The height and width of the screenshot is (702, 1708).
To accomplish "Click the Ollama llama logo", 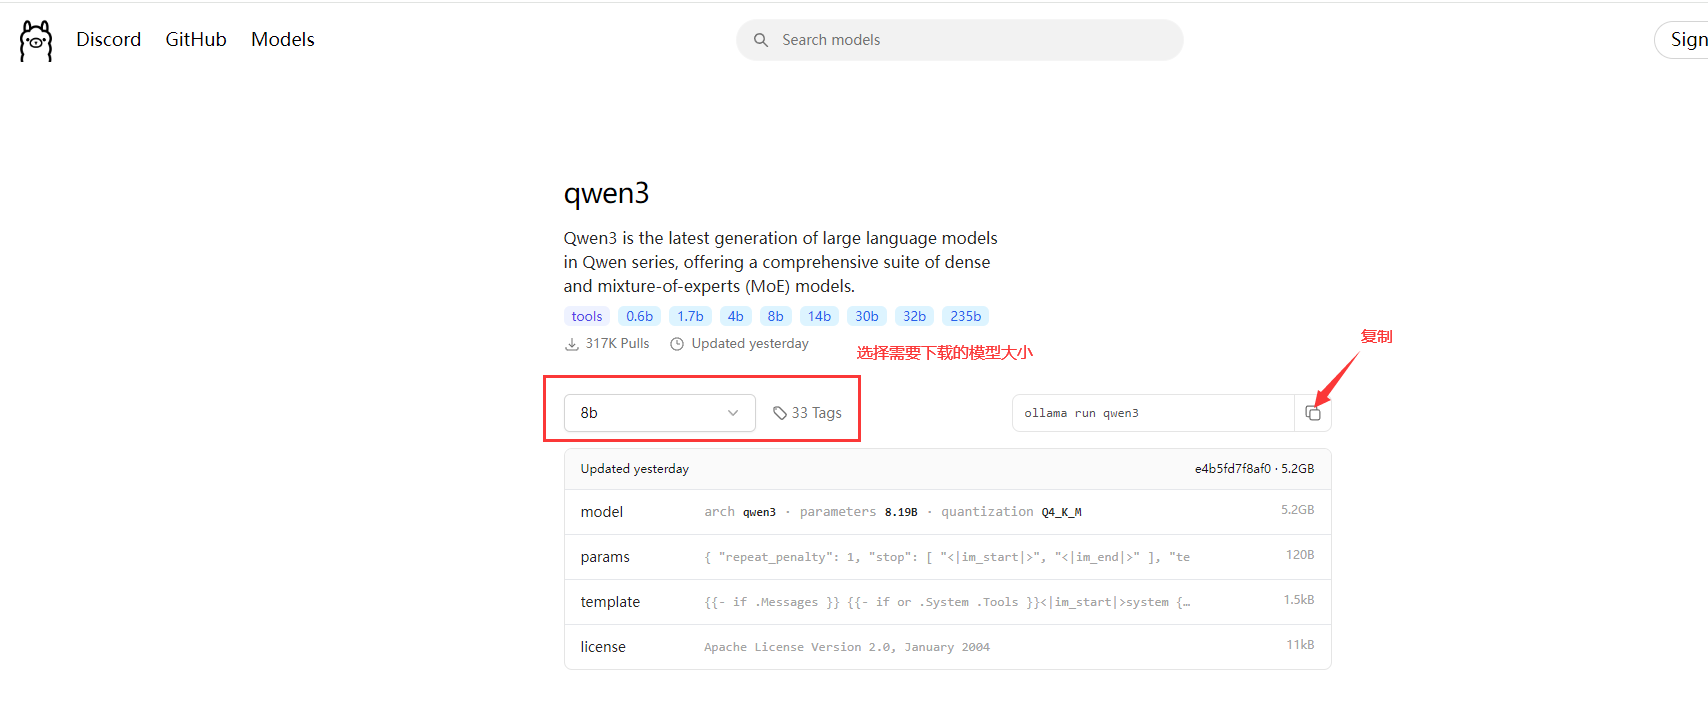I will 36,41.
